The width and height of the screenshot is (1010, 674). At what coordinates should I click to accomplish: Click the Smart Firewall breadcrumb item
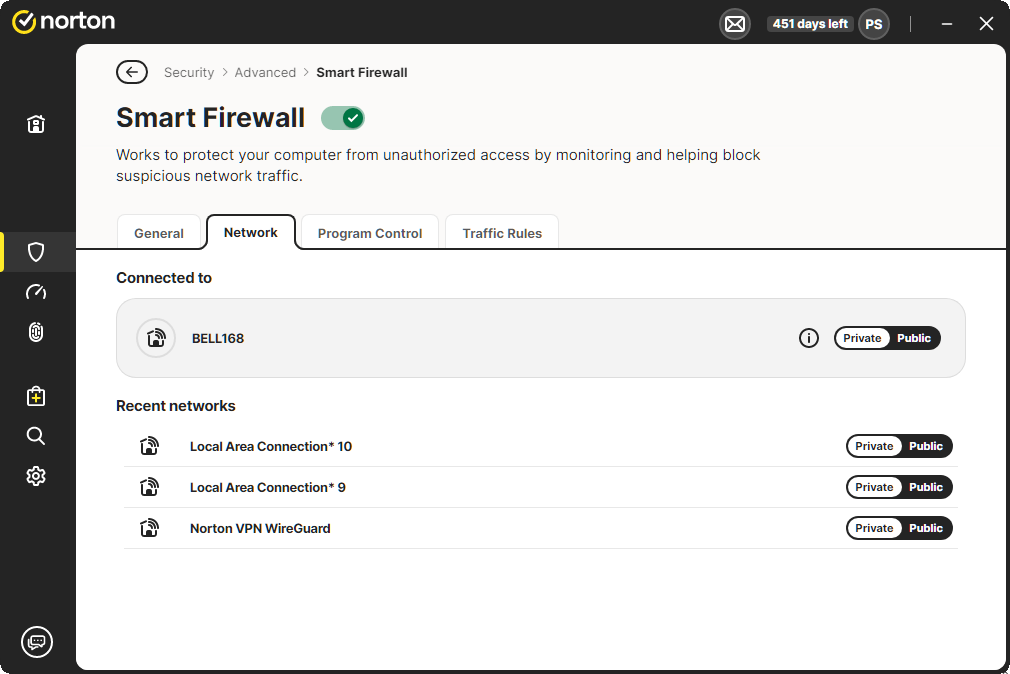click(x=362, y=72)
